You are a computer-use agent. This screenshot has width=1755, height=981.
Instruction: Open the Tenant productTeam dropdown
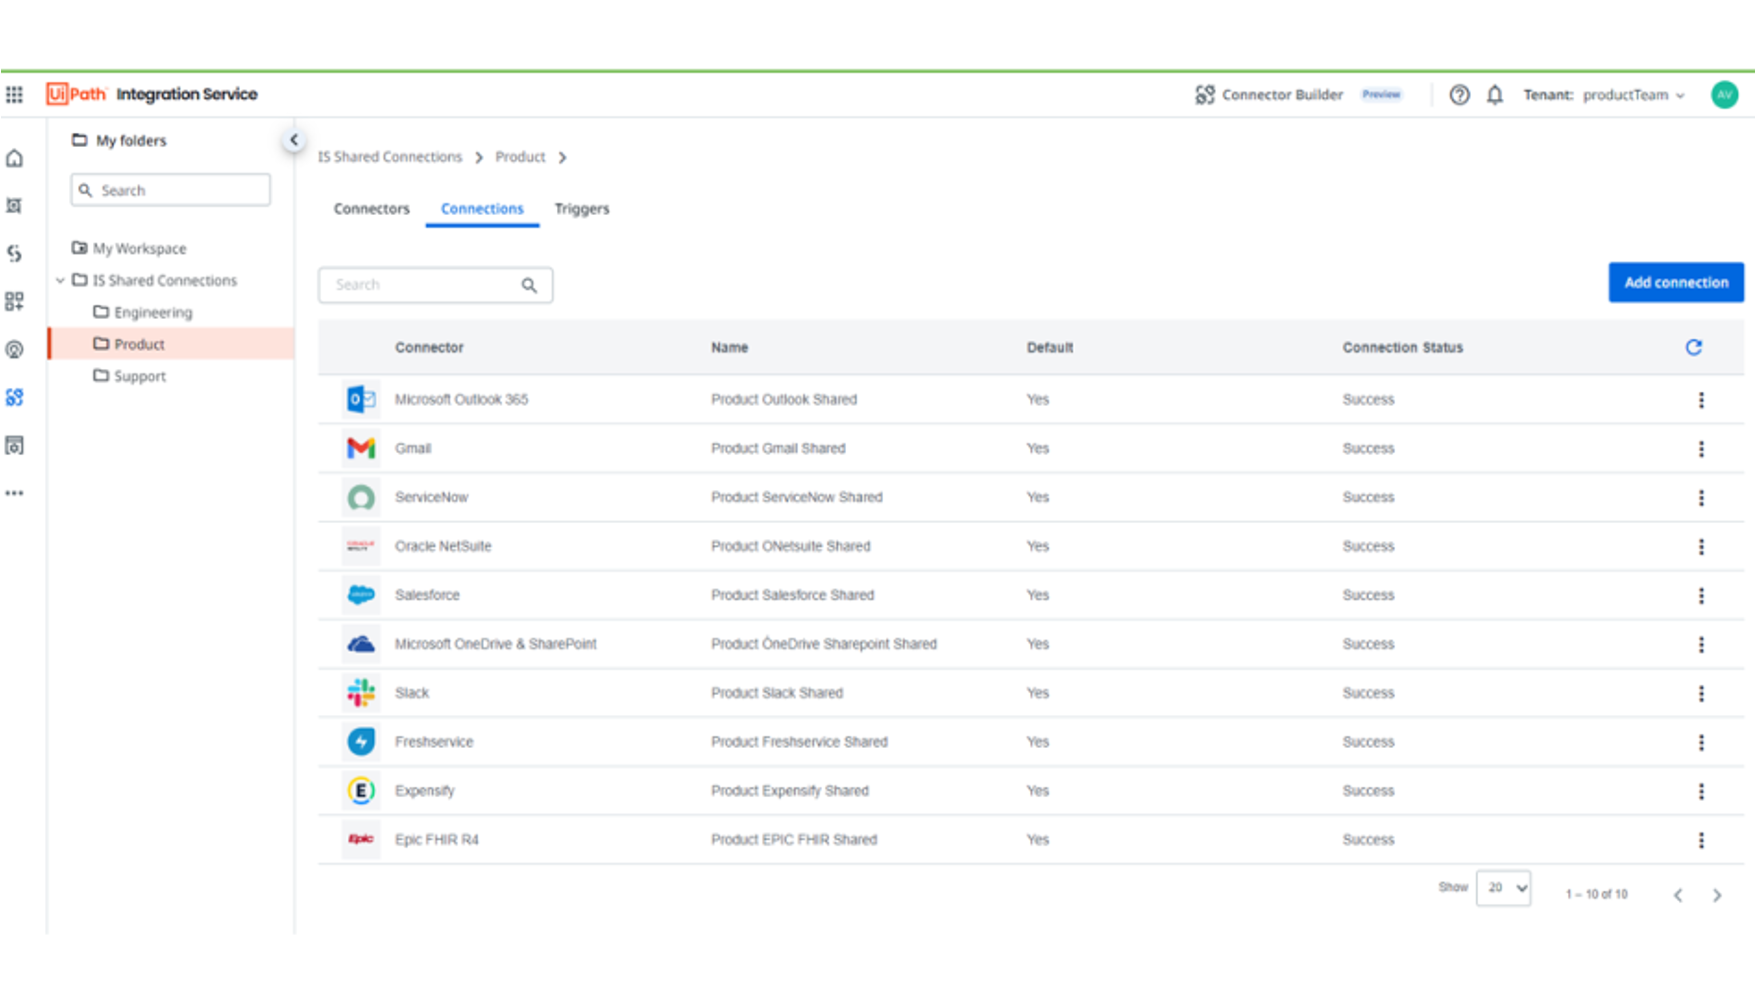click(x=1604, y=95)
